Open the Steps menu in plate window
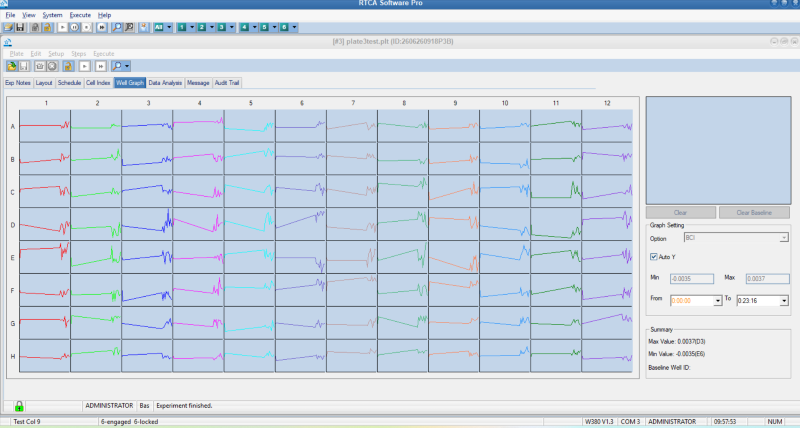800x428 pixels. pyautogui.click(x=79, y=54)
